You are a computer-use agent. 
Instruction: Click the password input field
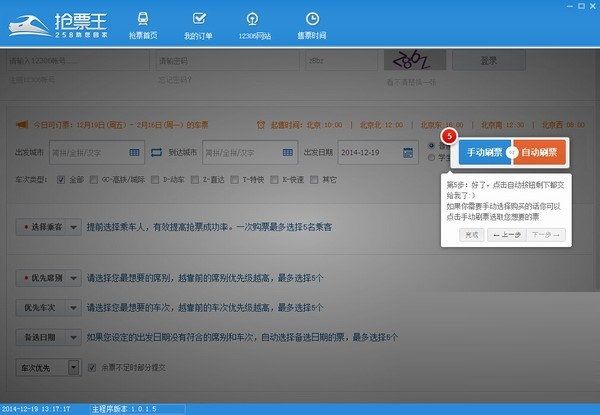point(227,60)
